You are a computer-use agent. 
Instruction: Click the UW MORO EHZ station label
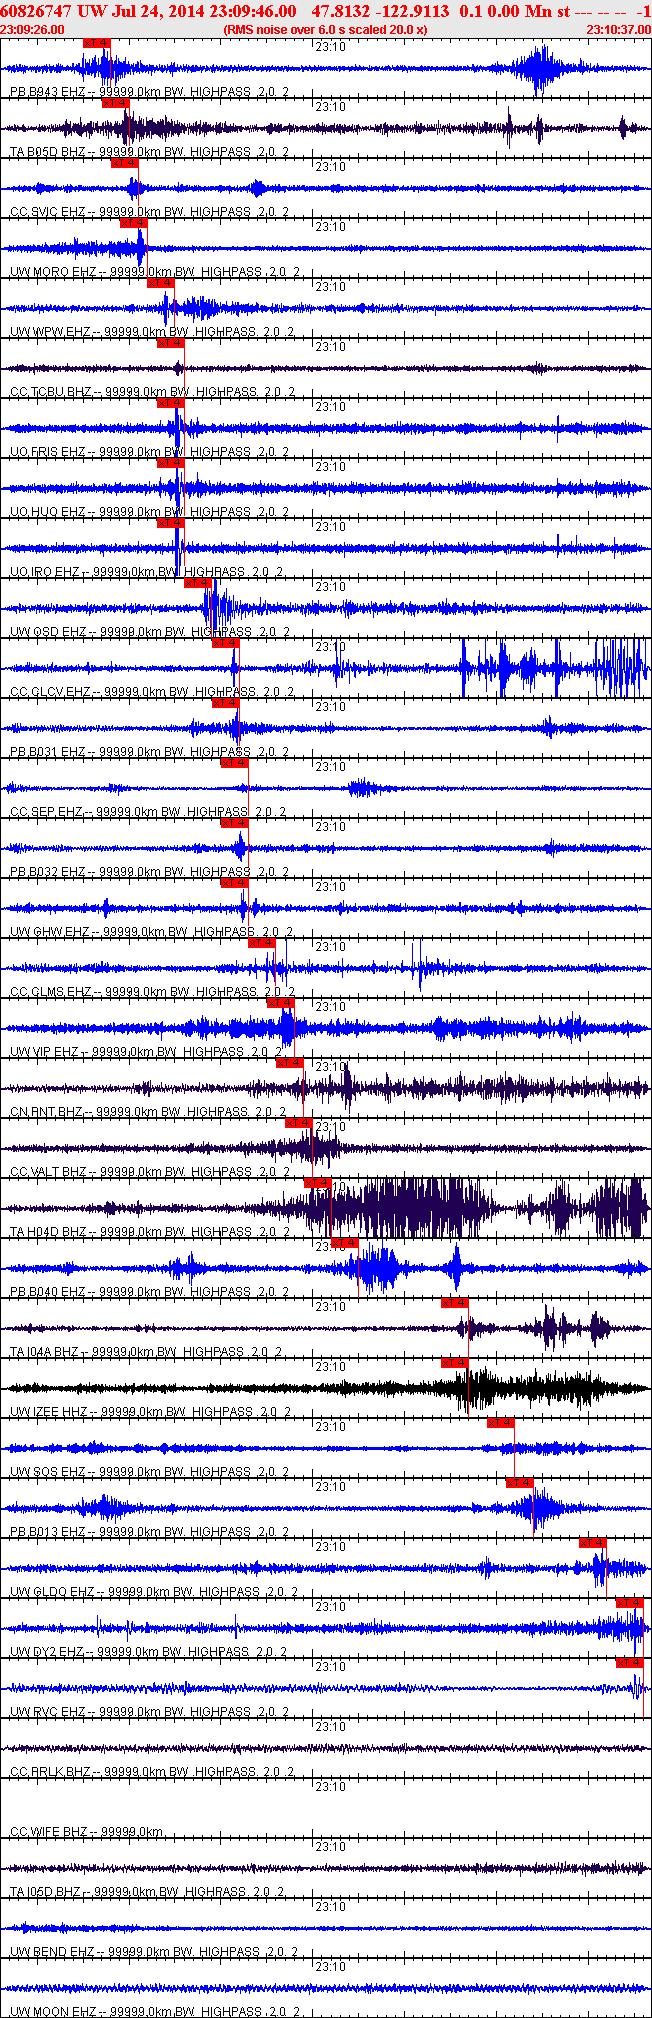(155, 272)
